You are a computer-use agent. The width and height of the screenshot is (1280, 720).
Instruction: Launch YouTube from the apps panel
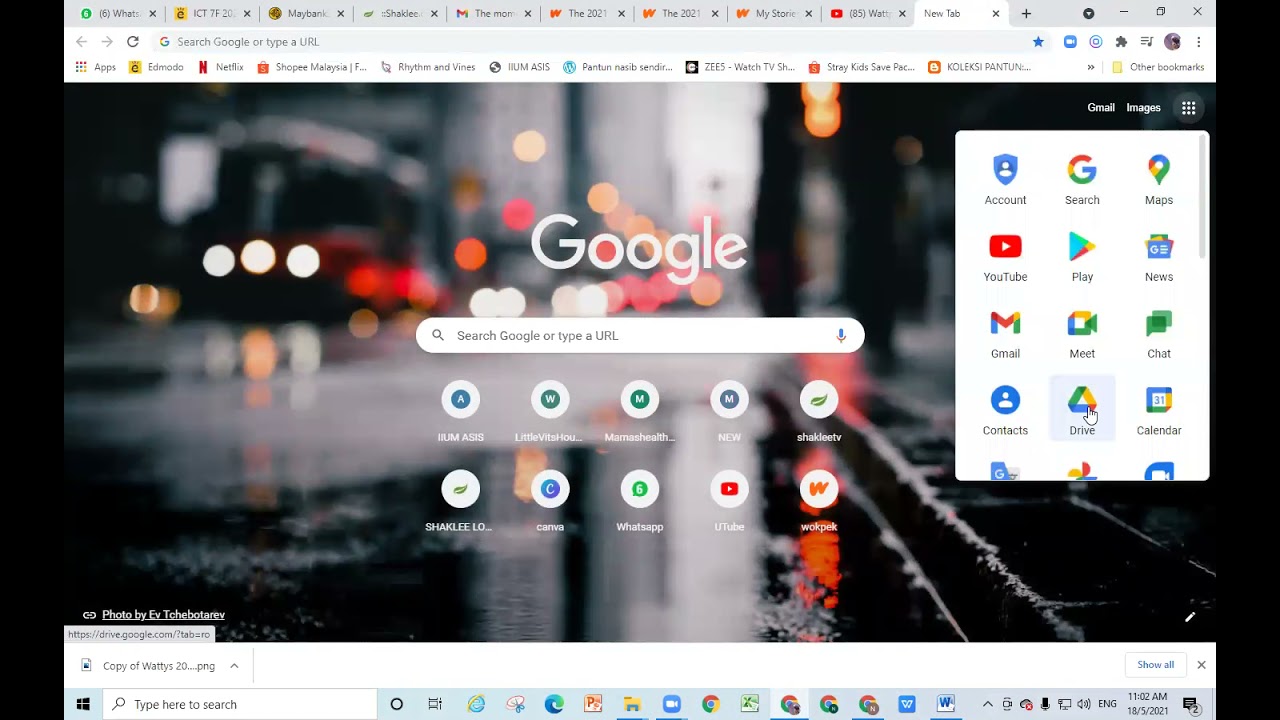[x=1005, y=257]
